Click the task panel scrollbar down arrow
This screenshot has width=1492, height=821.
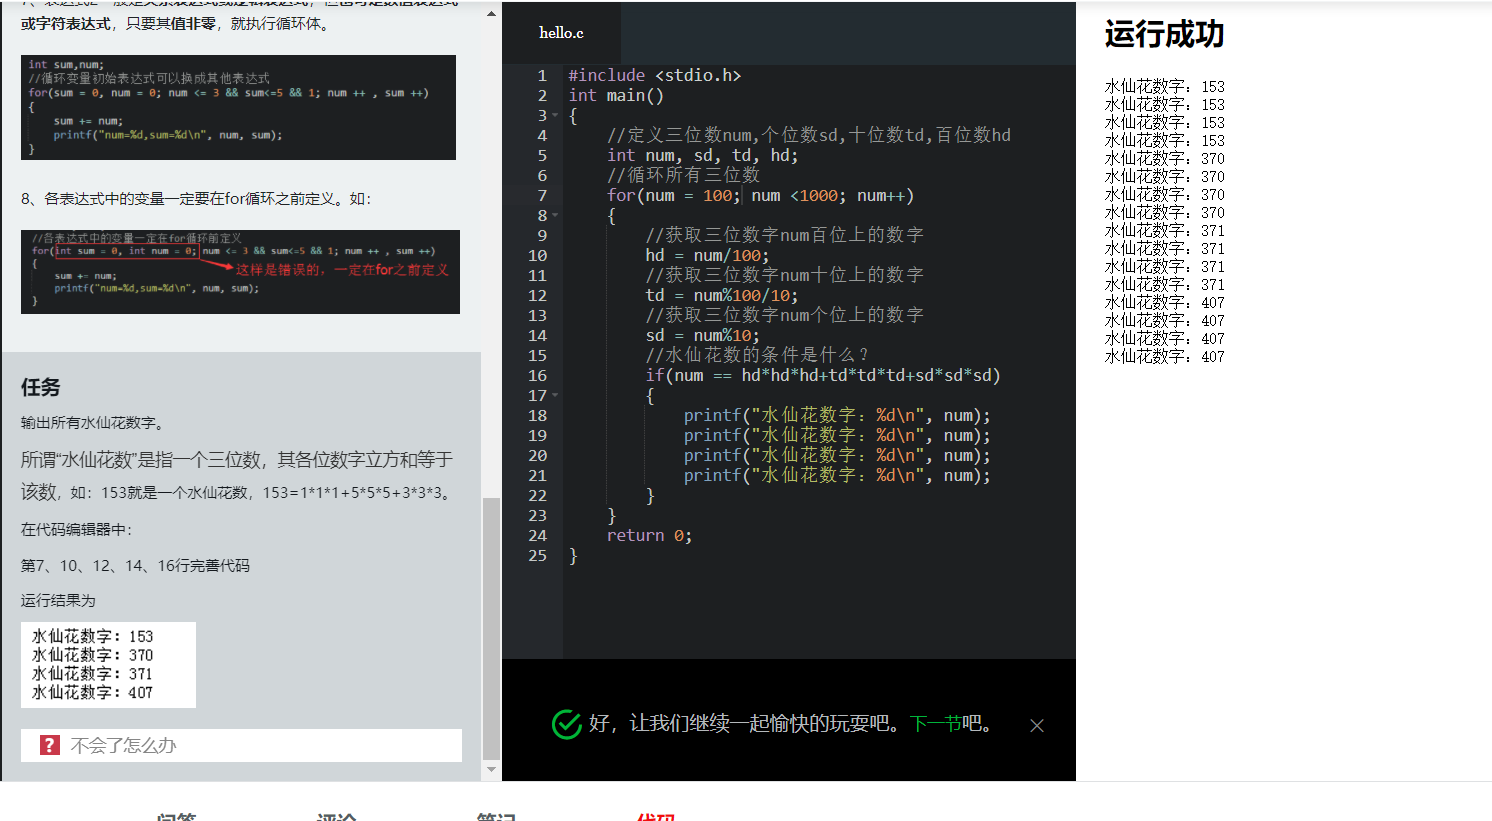coord(490,770)
